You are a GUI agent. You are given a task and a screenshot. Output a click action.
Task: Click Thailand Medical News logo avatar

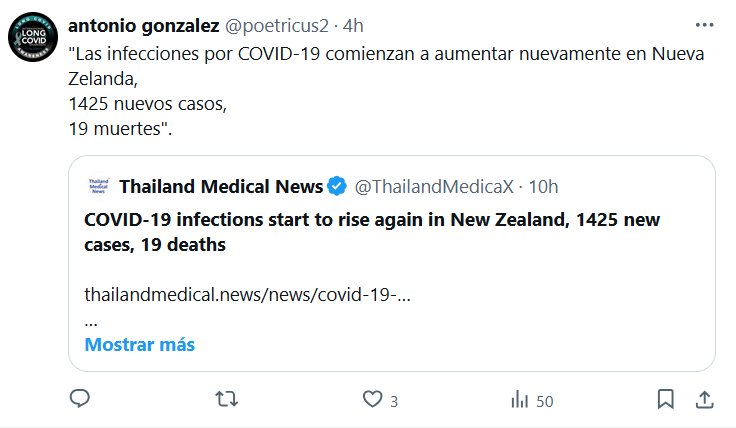coord(98,186)
